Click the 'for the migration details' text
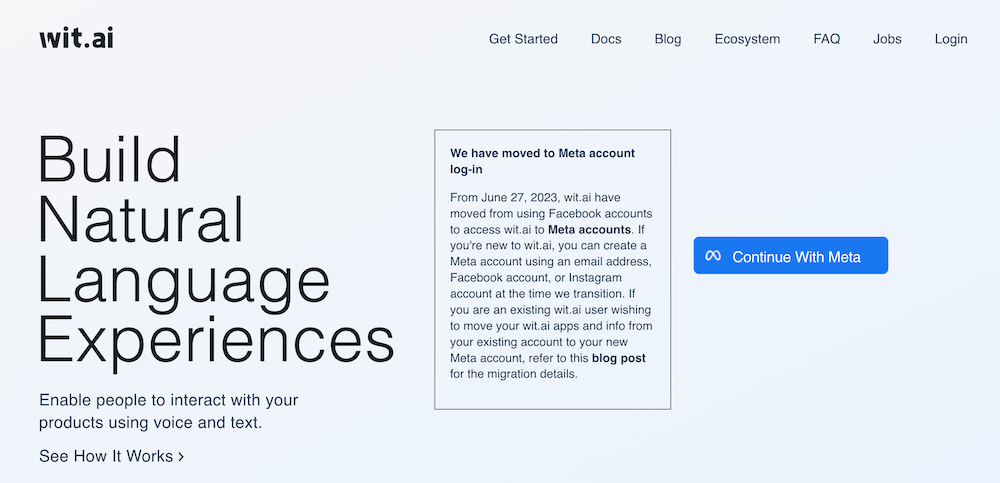Image resolution: width=1000 pixels, height=483 pixels. (x=513, y=374)
